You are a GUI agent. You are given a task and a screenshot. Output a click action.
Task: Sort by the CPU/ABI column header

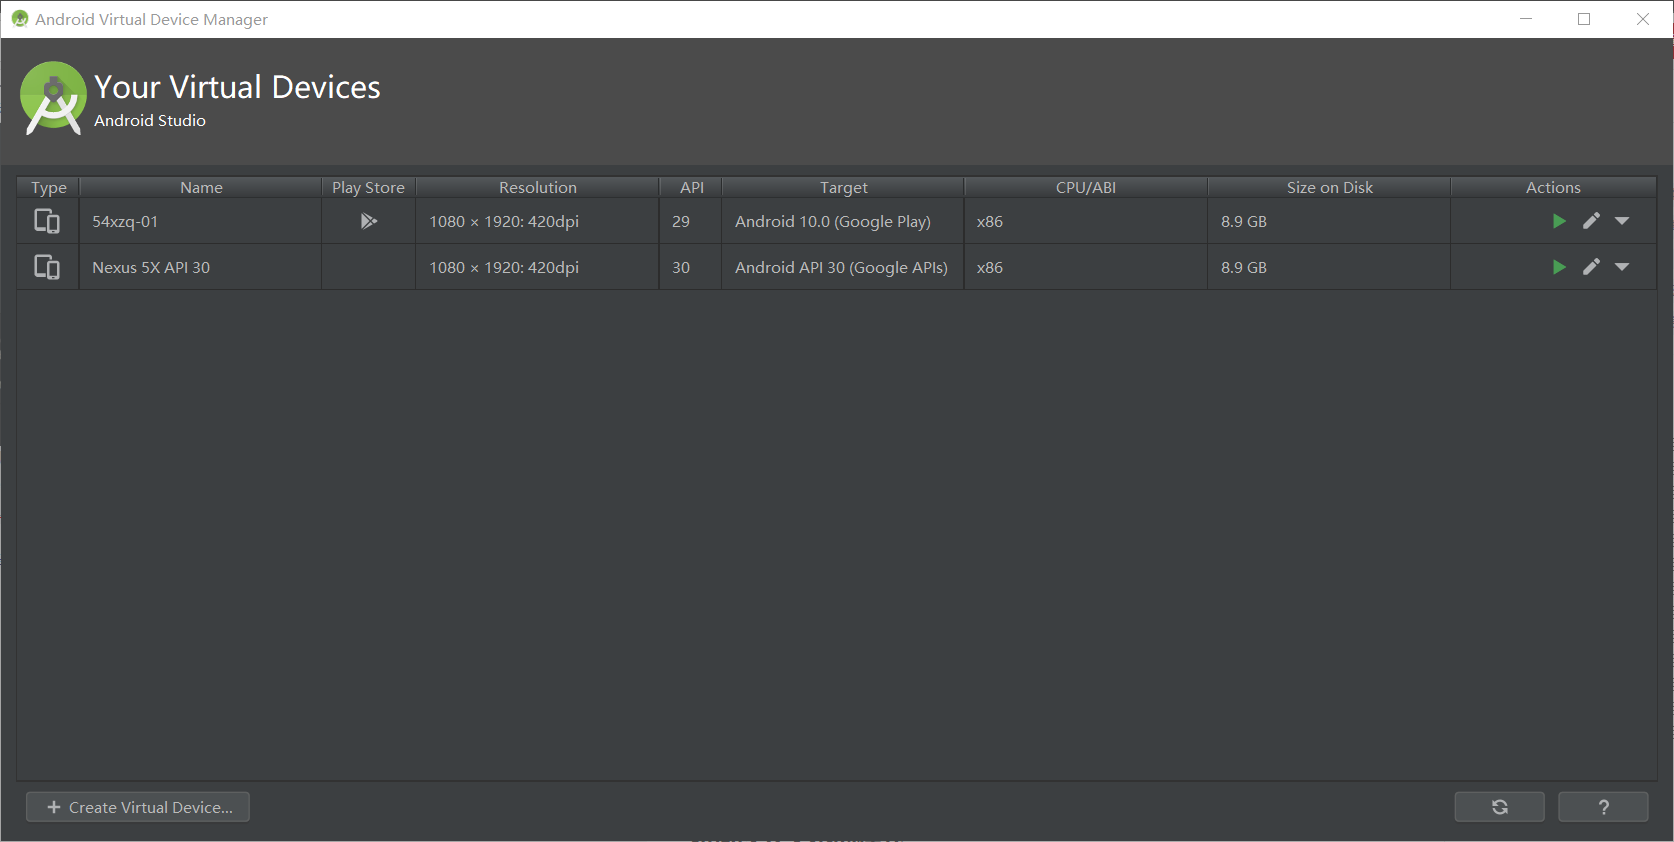coord(1086,187)
